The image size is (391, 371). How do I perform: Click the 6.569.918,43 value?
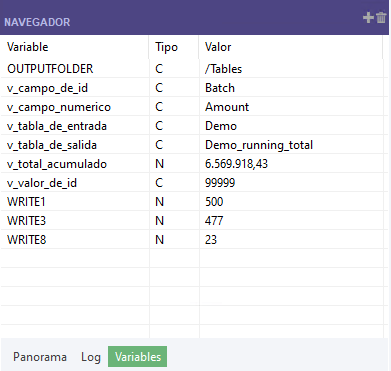(236, 164)
